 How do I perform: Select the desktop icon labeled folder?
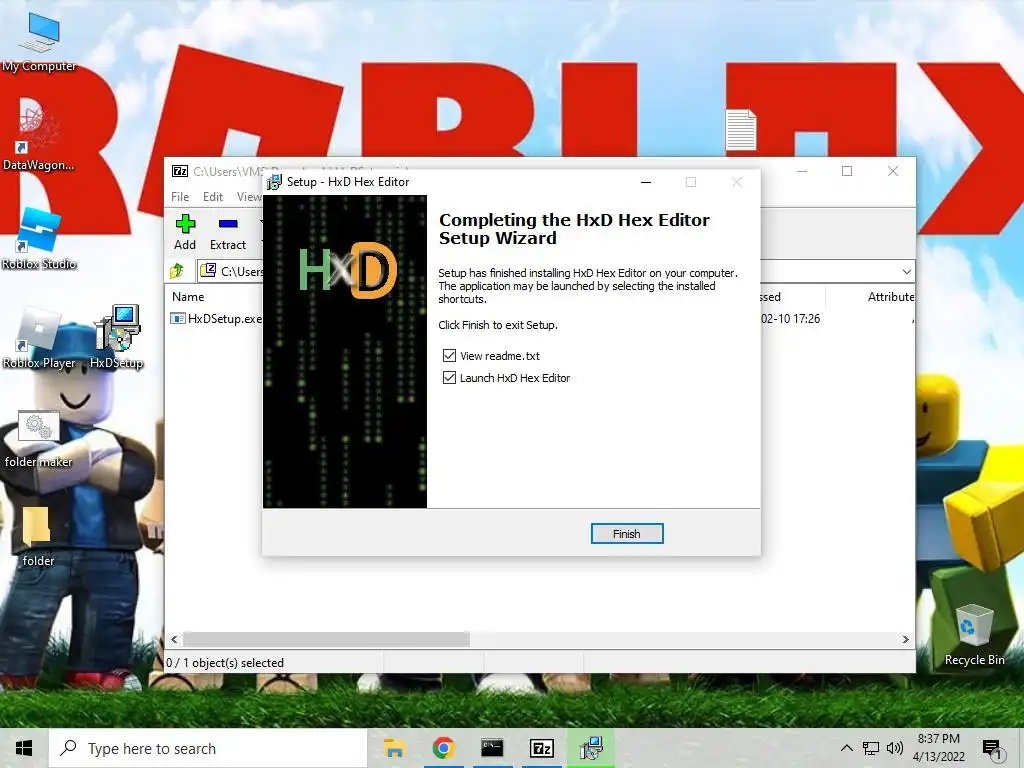[38, 536]
